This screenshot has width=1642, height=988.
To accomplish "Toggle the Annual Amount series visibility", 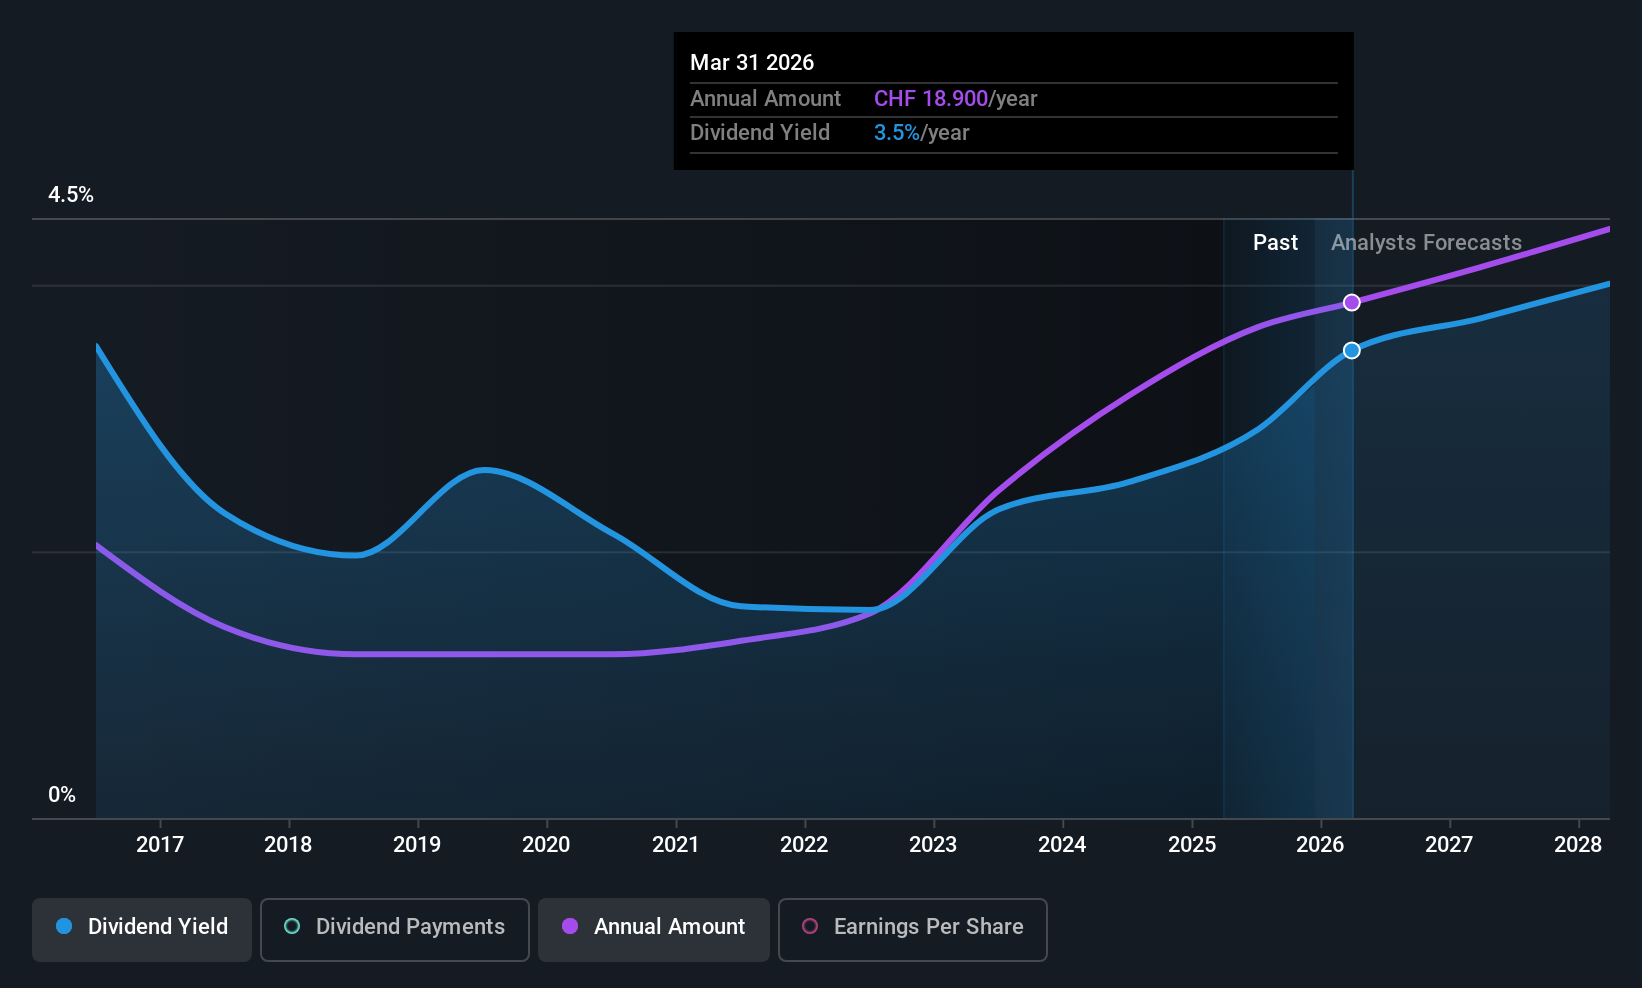I will click(653, 927).
